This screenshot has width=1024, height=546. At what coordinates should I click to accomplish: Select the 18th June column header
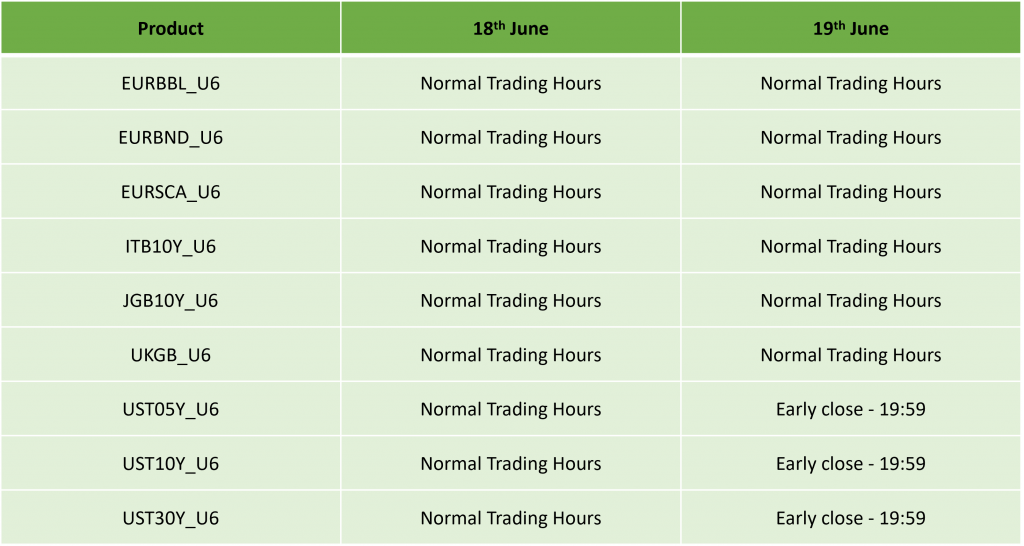[511, 28]
